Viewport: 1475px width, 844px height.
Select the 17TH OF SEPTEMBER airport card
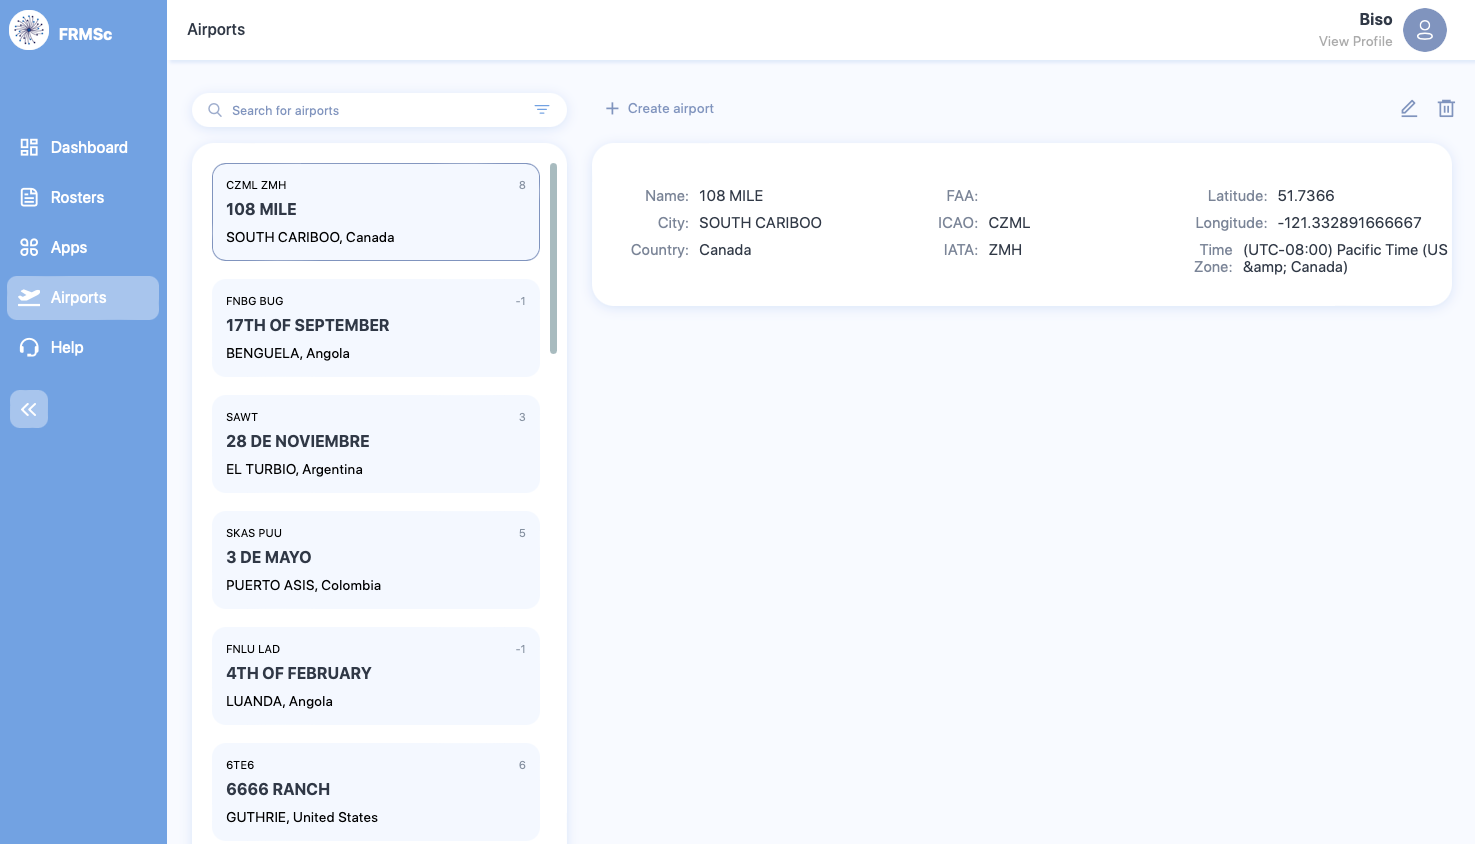click(376, 328)
